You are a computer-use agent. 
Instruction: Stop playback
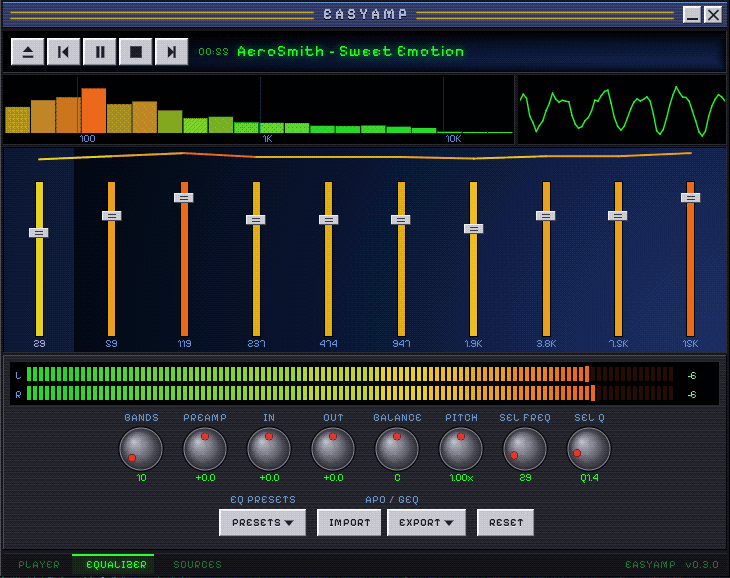click(x=135, y=52)
